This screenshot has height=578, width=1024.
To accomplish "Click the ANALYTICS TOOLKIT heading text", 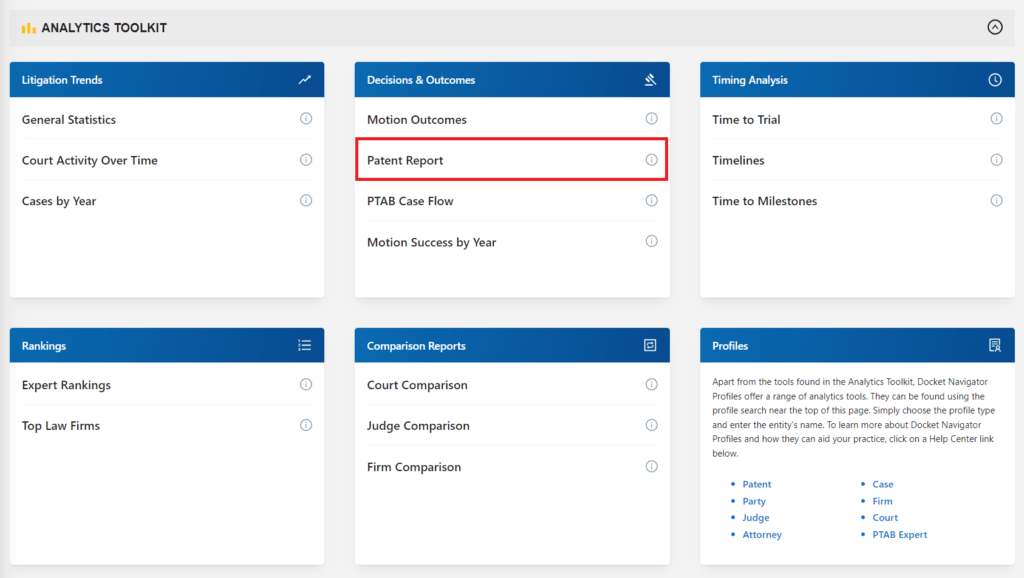I will 104,28.
